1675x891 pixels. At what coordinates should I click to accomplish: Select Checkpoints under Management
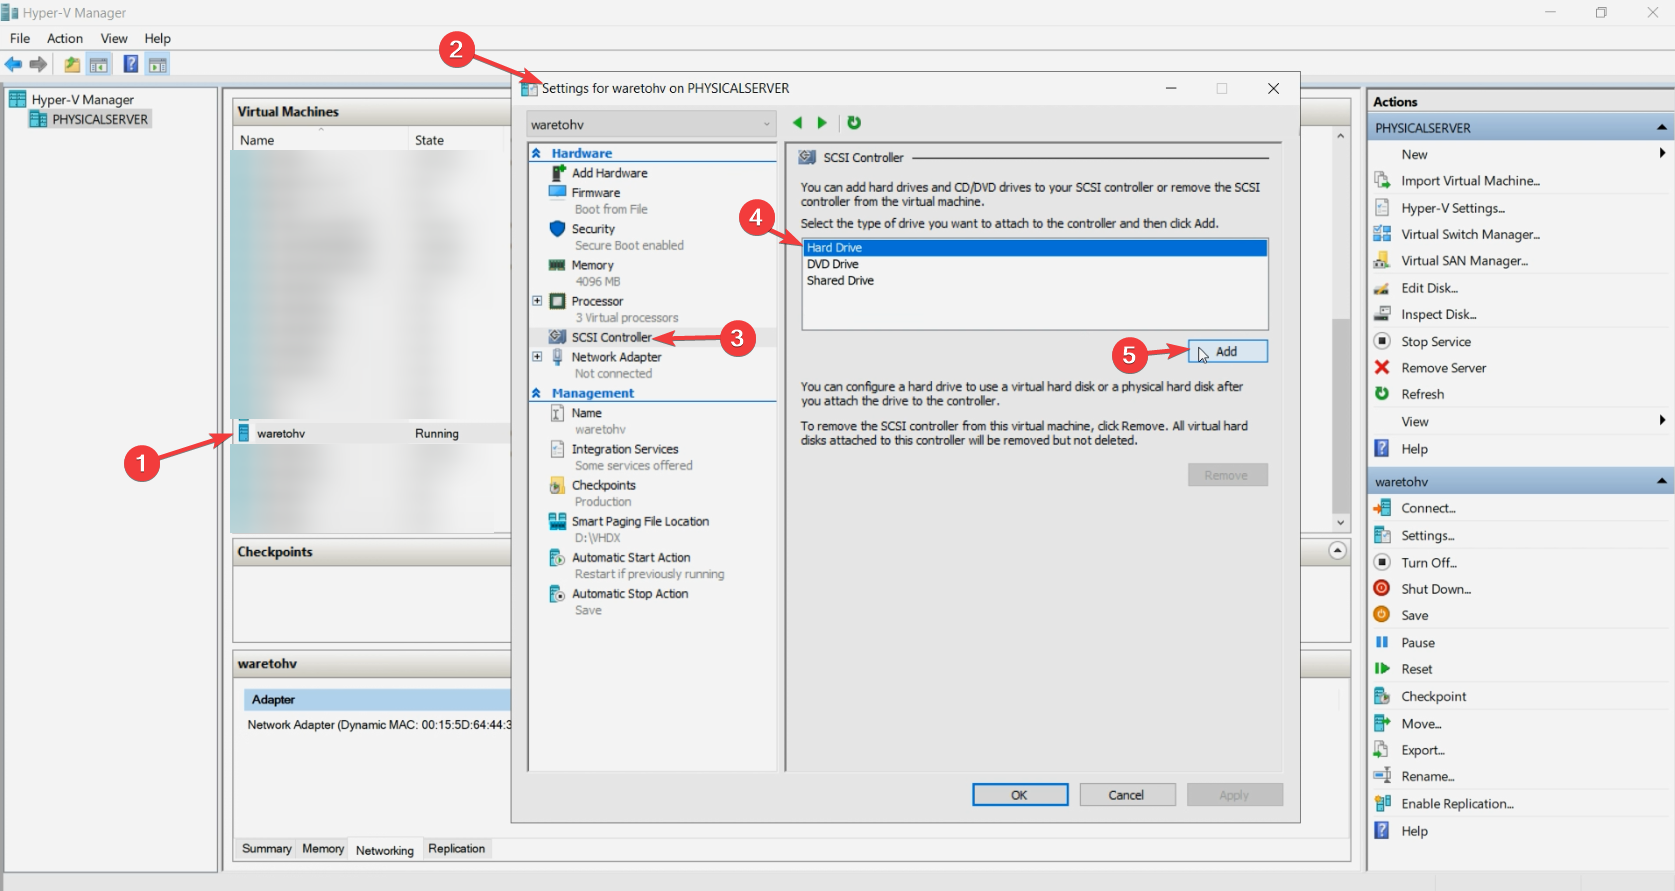pos(603,485)
